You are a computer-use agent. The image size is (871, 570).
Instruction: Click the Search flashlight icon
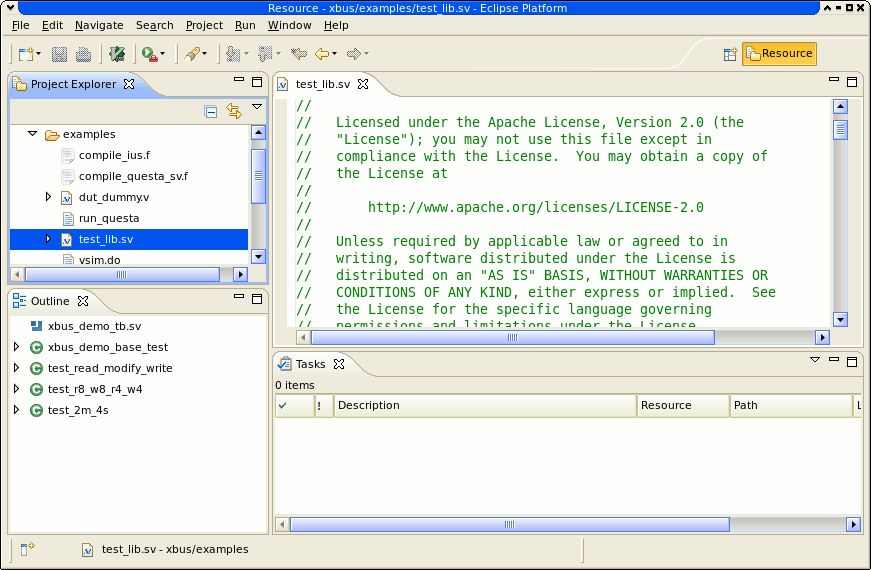(x=192, y=54)
